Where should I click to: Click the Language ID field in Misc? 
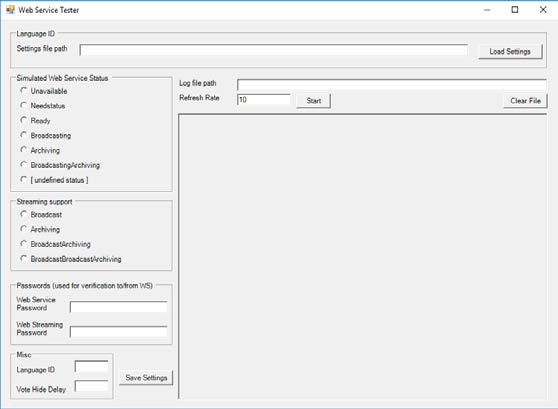(91, 366)
